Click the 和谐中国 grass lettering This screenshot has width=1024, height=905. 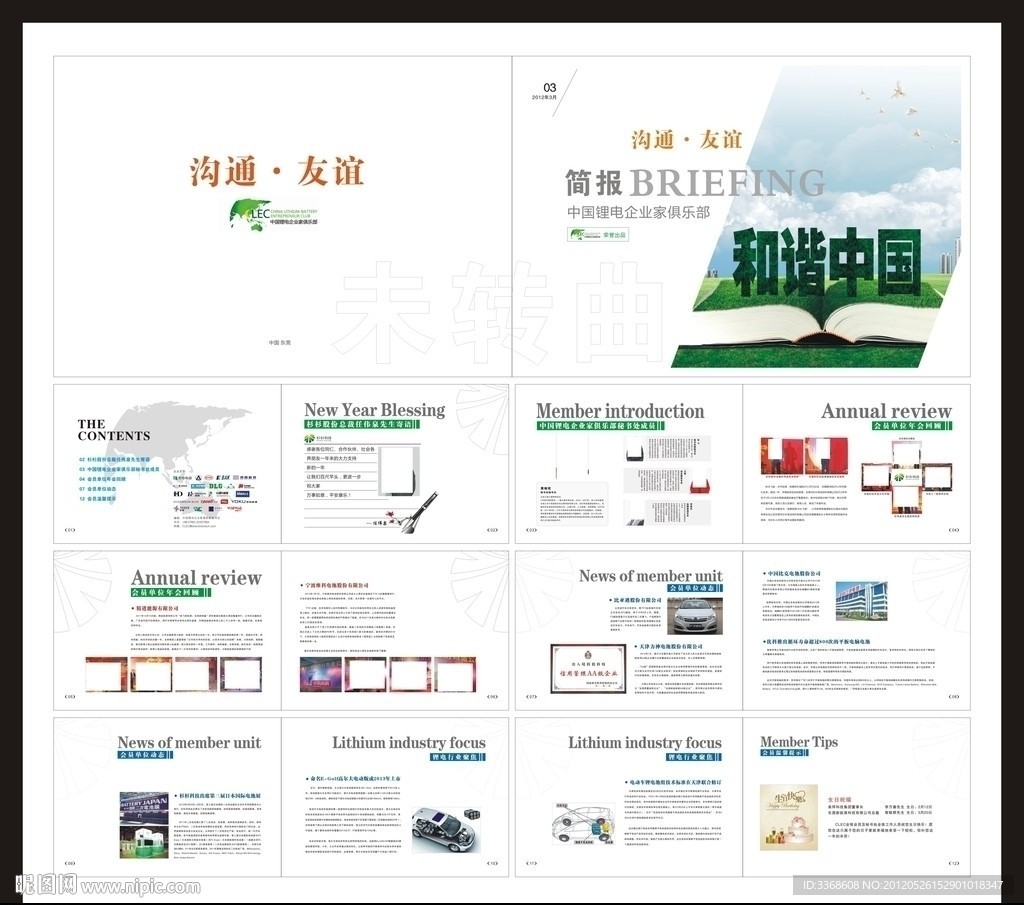(827, 262)
